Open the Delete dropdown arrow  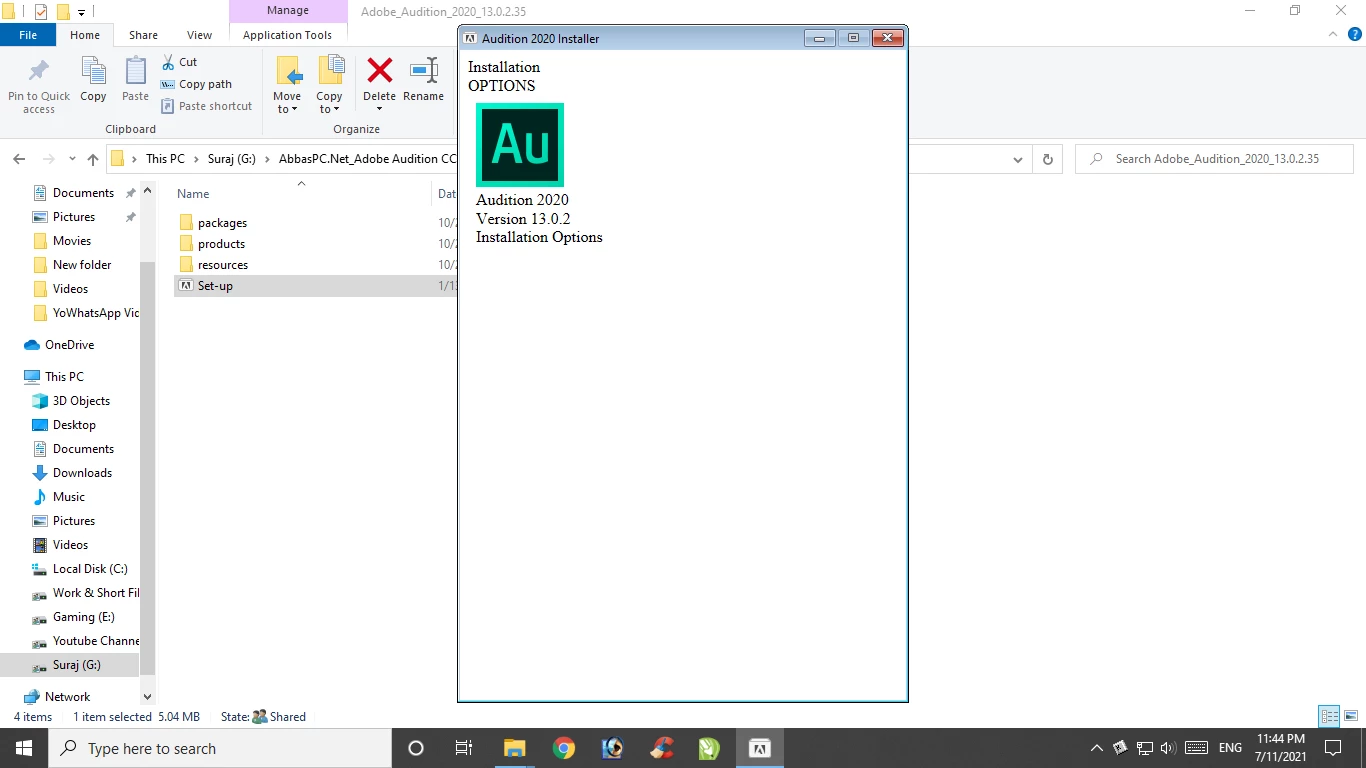pos(379,109)
